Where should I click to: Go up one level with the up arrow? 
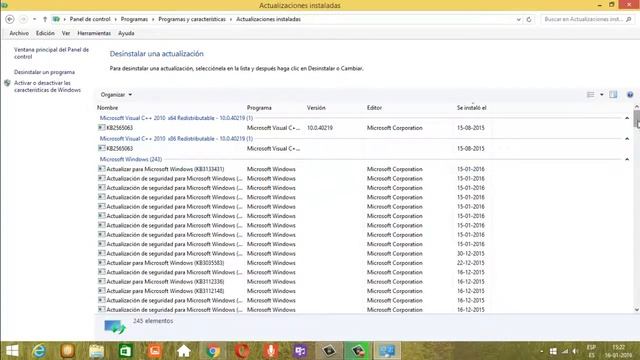tap(45, 19)
